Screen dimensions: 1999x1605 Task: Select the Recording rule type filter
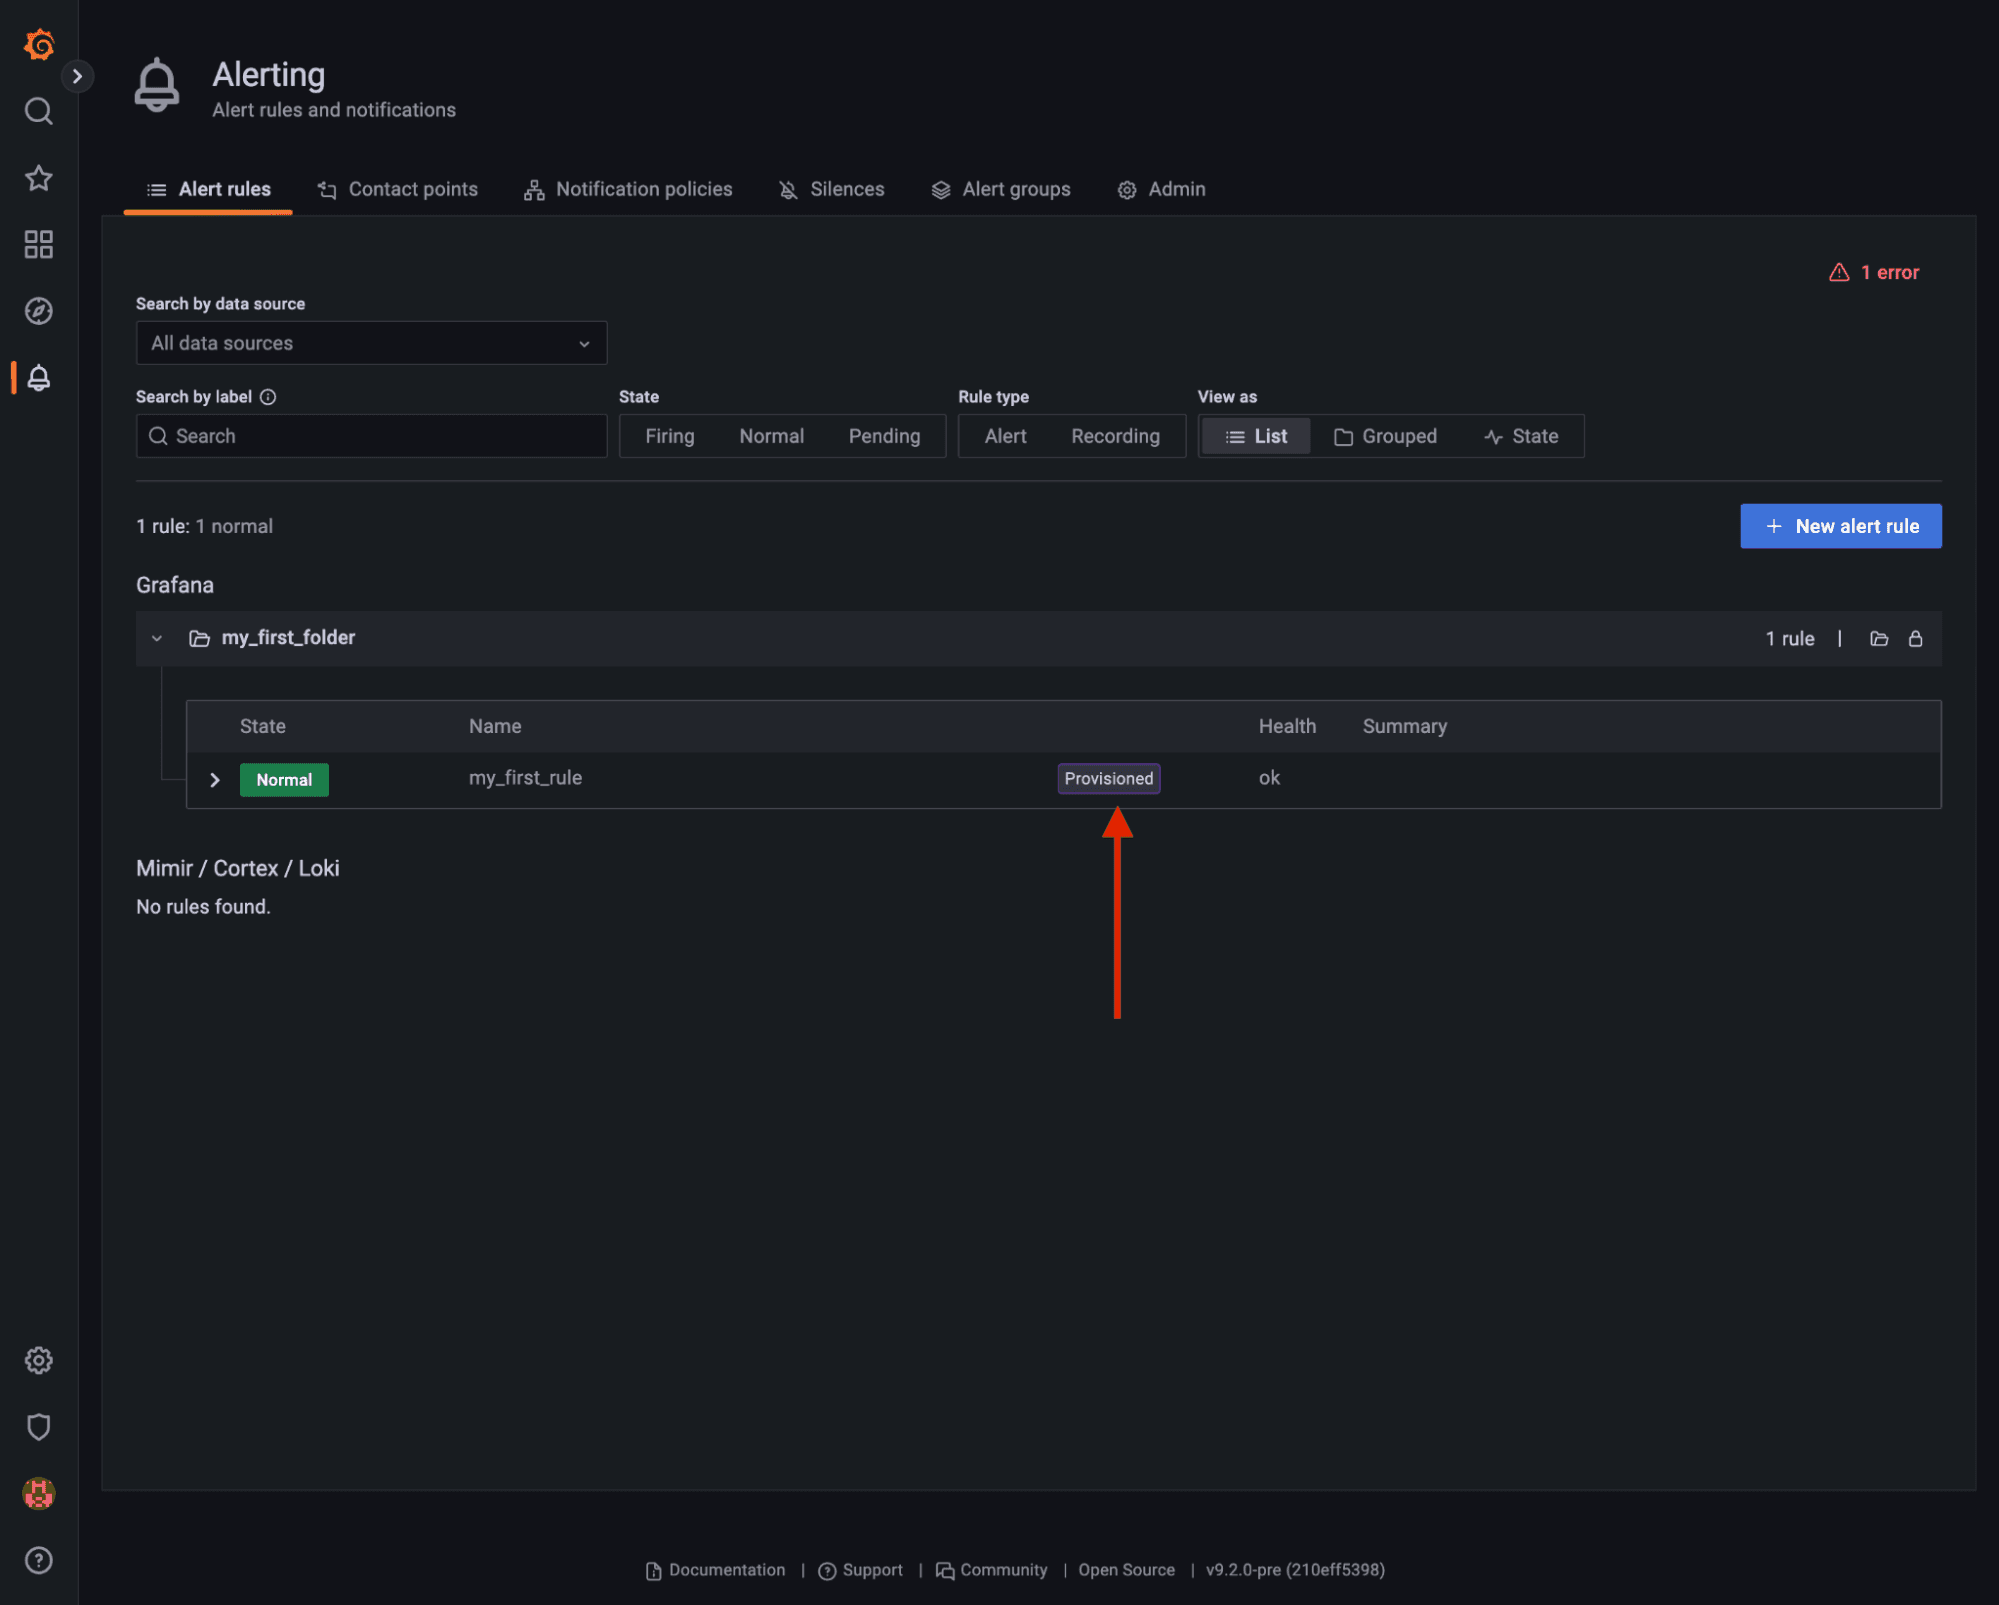(1115, 436)
